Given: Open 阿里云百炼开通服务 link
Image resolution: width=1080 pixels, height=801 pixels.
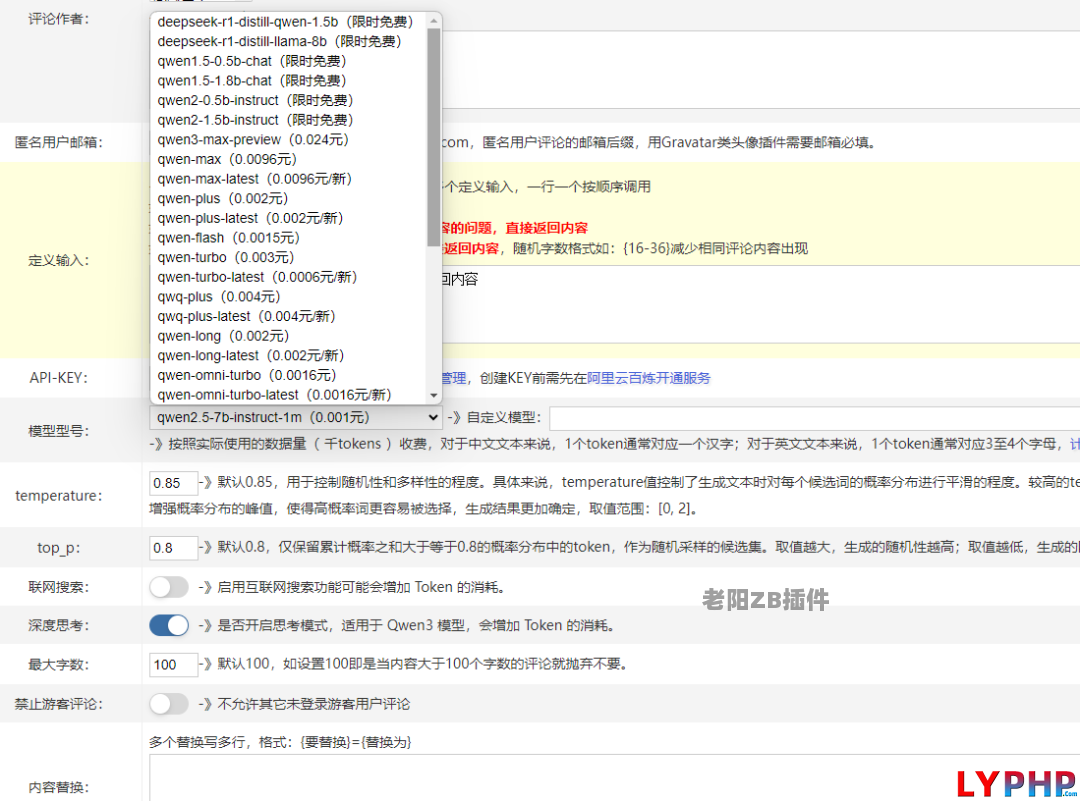Looking at the screenshot, I should pos(648,378).
